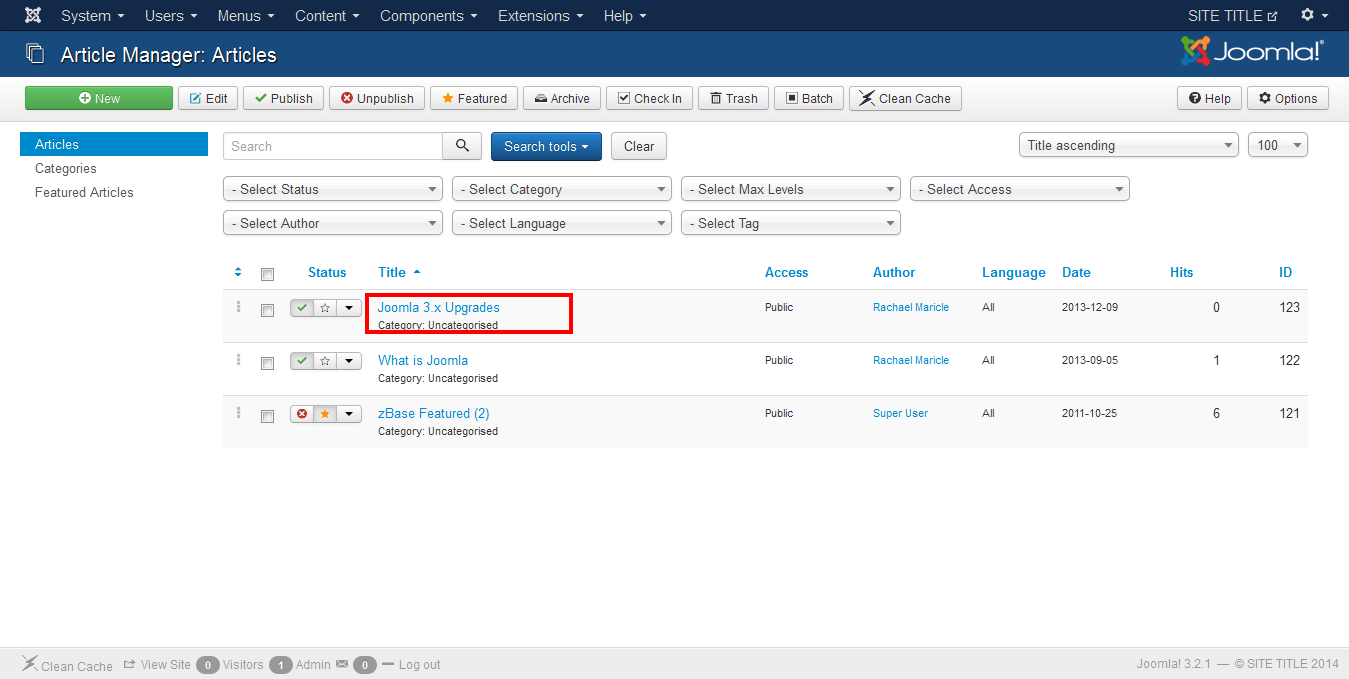Viewport: 1349px width, 679px height.
Task: Click the green New article button
Action: [99, 98]
